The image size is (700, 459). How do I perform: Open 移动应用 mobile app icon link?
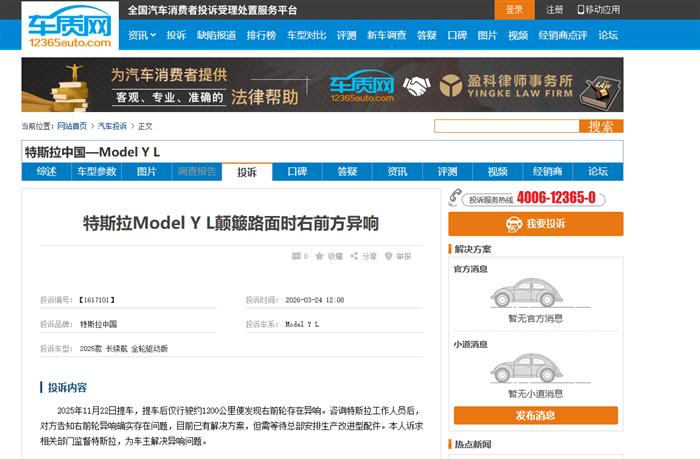(x=580, y=10)
